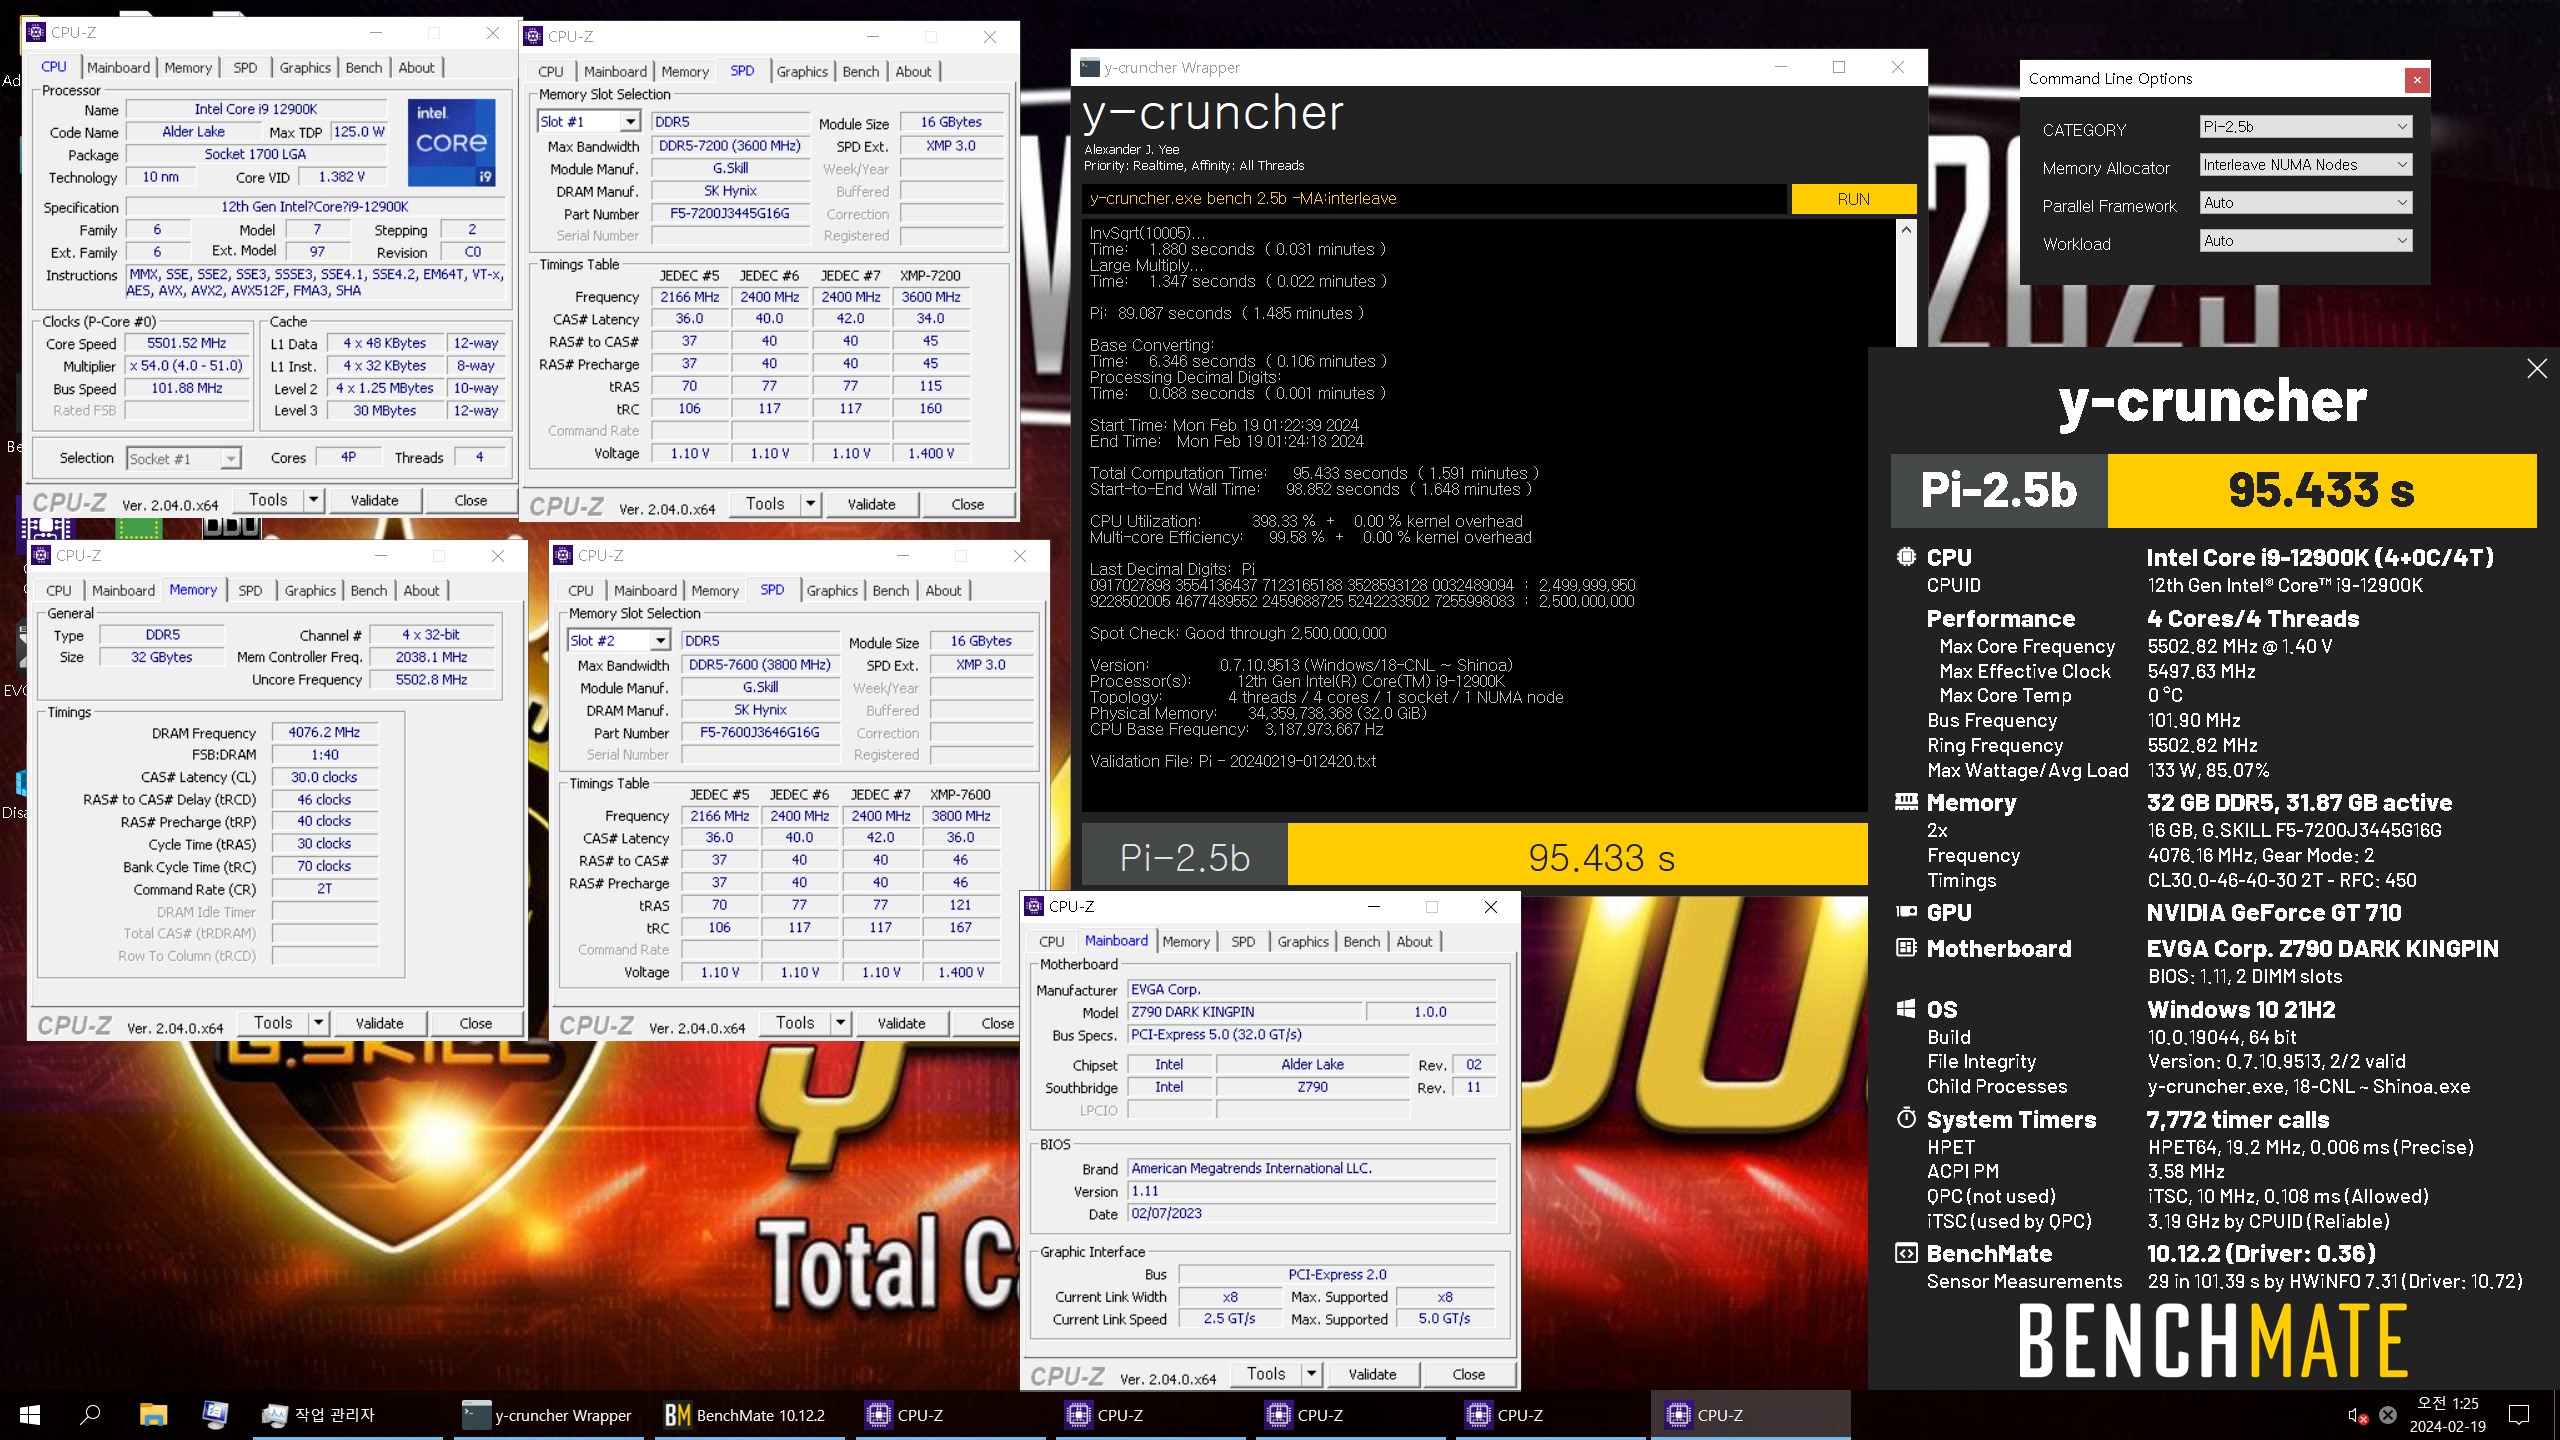Viewport: 2560px width, 1440px height.
Task: Click the DRAM Frequency value 4076.2 MHz
Action: coord(324,732)
